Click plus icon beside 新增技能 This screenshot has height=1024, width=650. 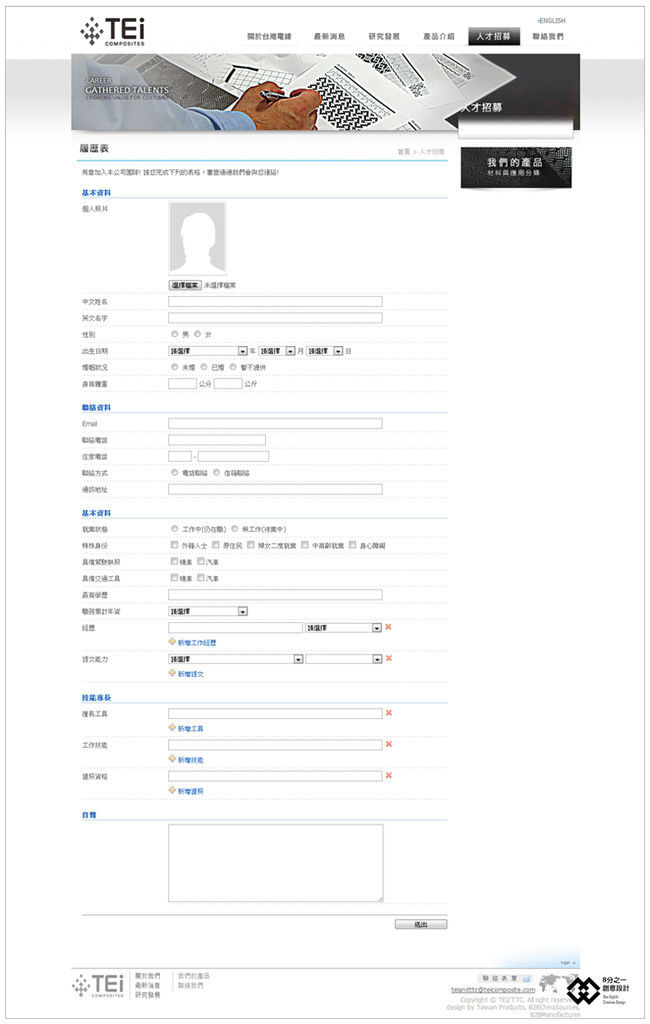coord(172,759)
